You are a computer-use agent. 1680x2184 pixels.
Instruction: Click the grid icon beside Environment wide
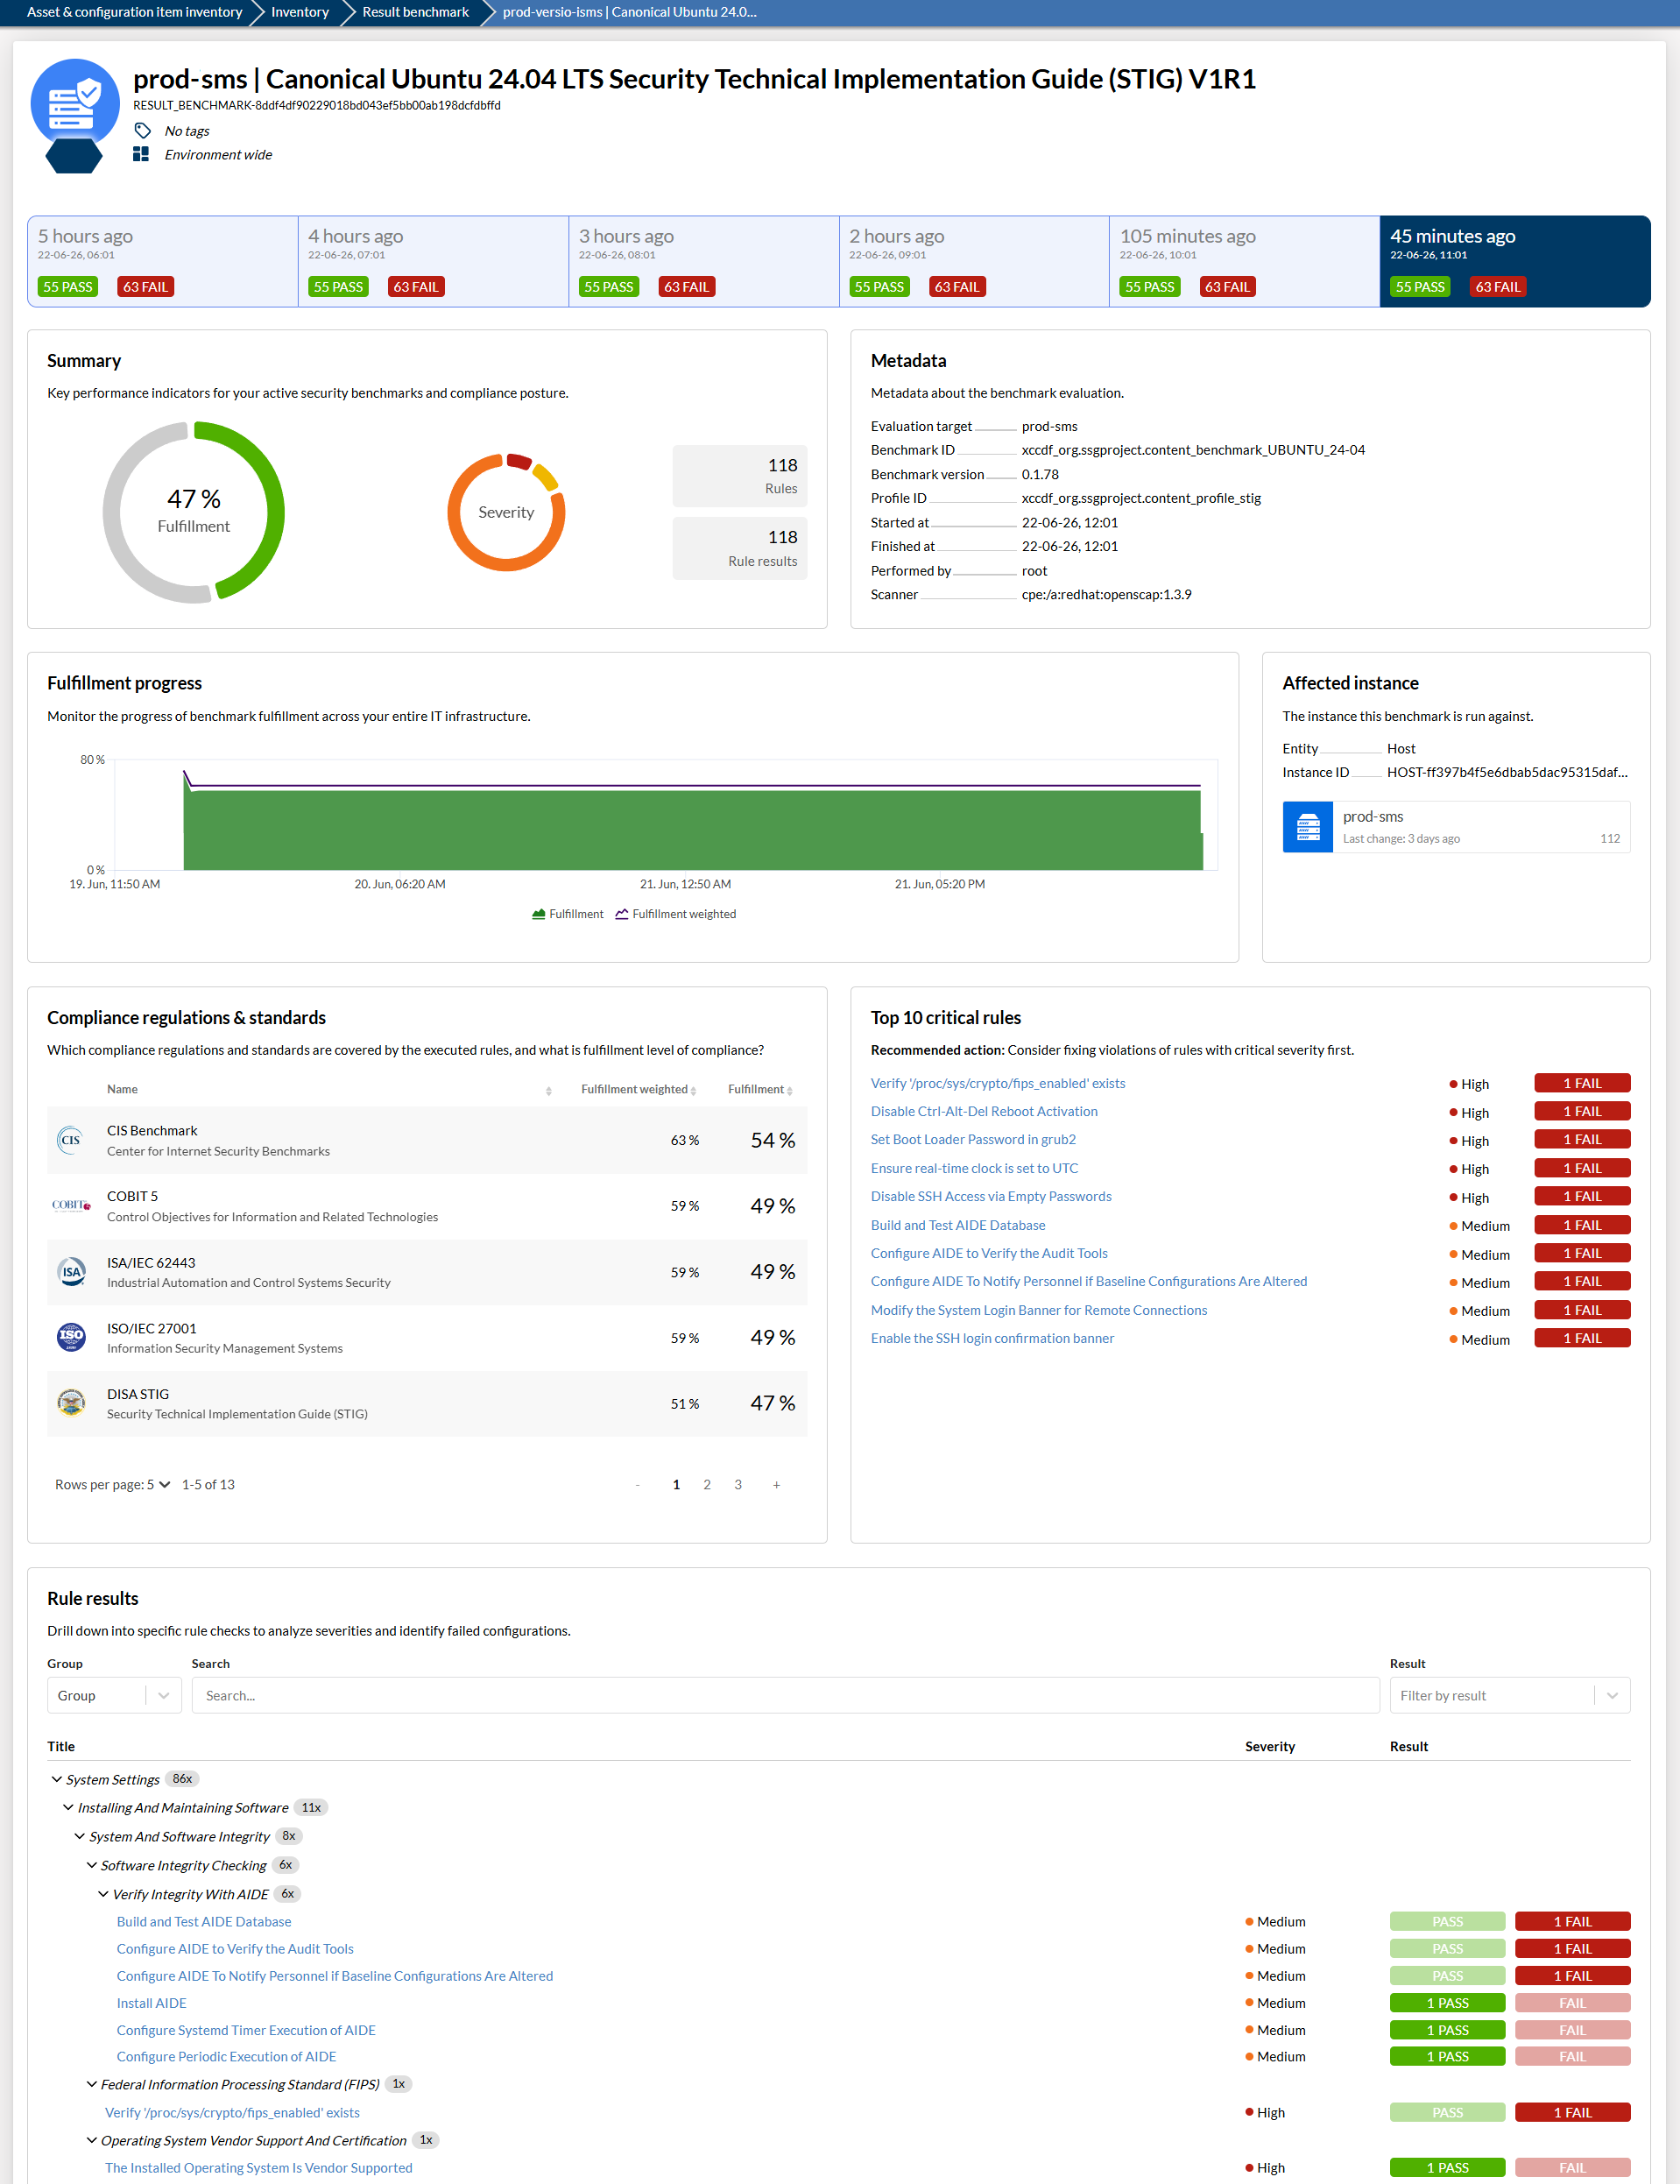141,154
